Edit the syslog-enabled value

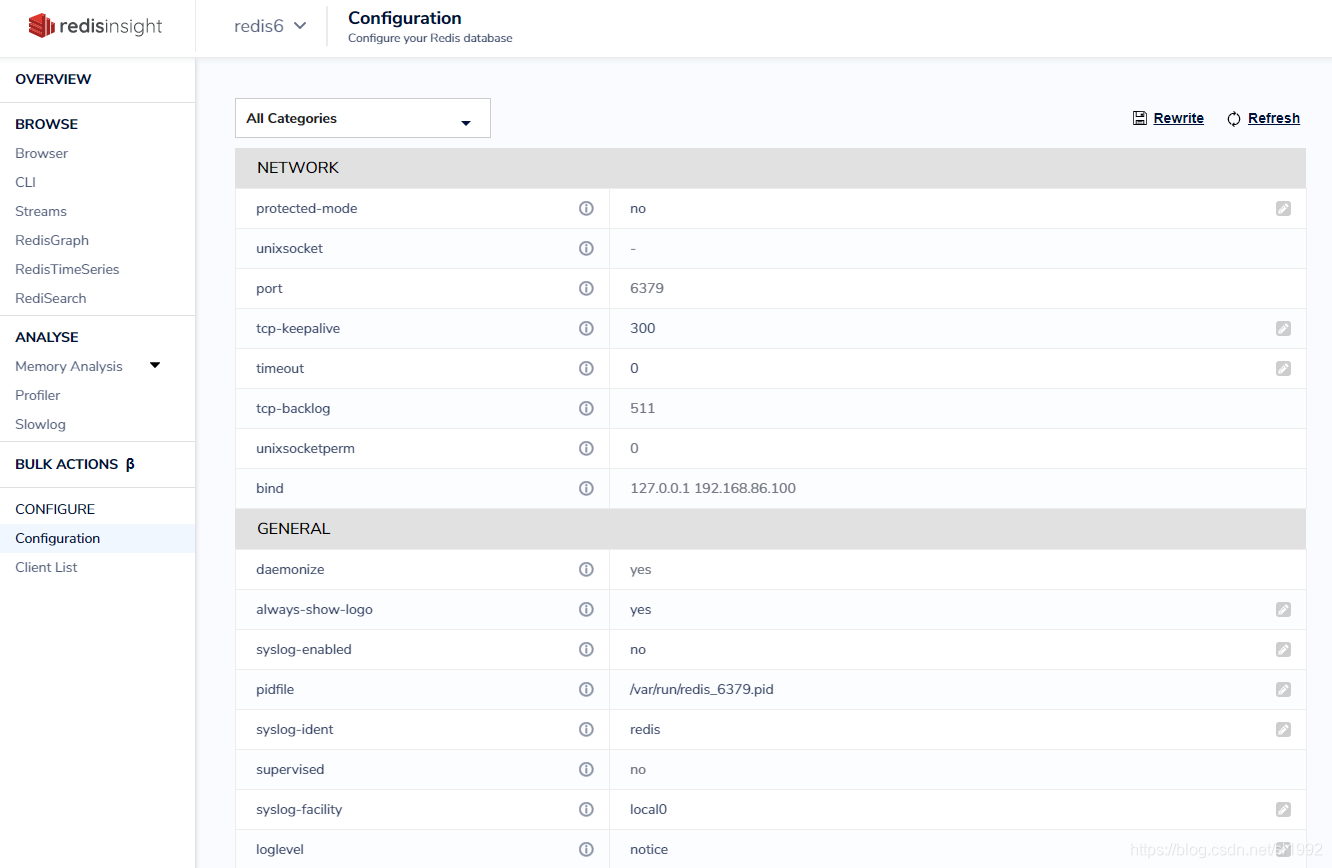coord(1283,649)
